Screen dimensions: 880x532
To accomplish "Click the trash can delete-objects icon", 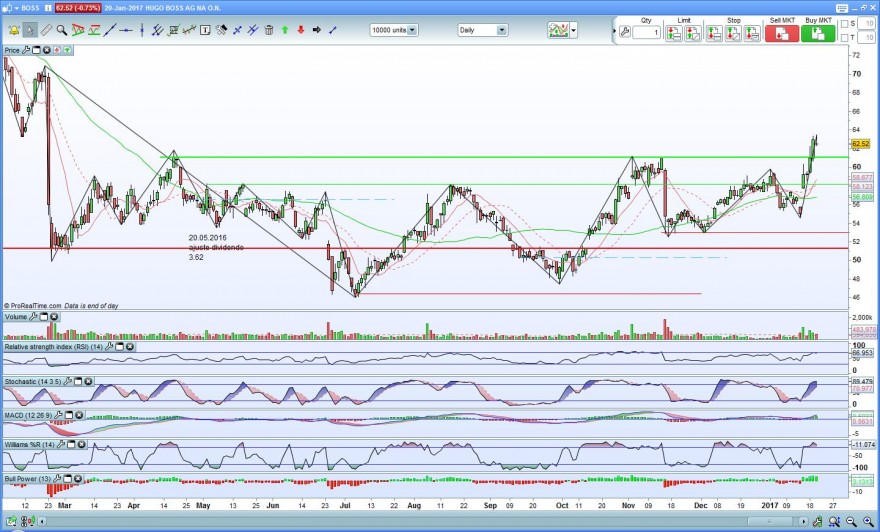I will [269, 30].
